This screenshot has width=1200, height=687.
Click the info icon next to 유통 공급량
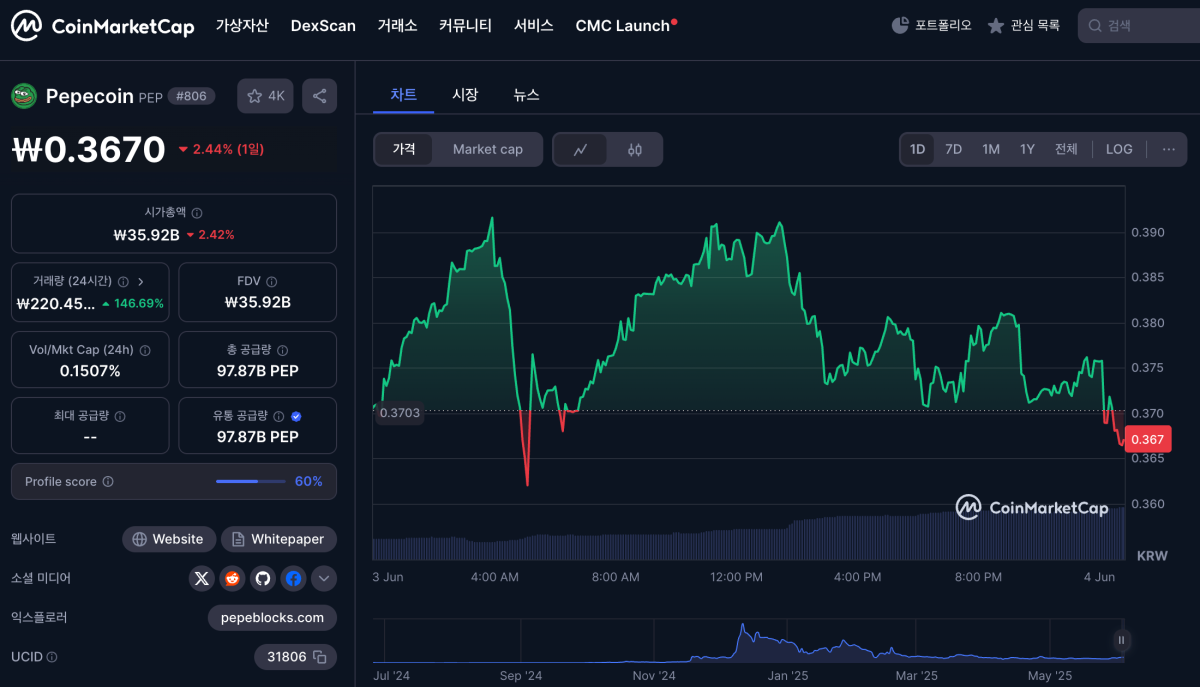coord(279,416)
